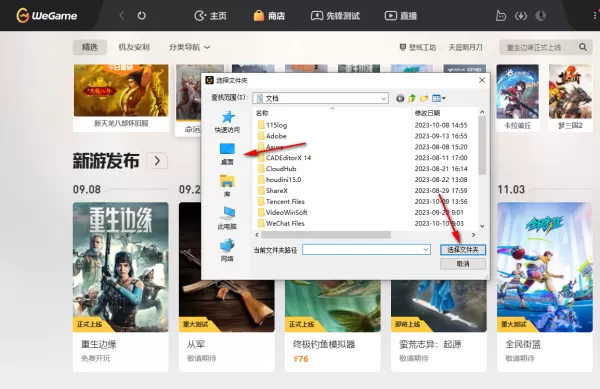This screenshot has width=600, height=389.
Task: Click the WeGame logo
Action: click(x=47, y=16)
